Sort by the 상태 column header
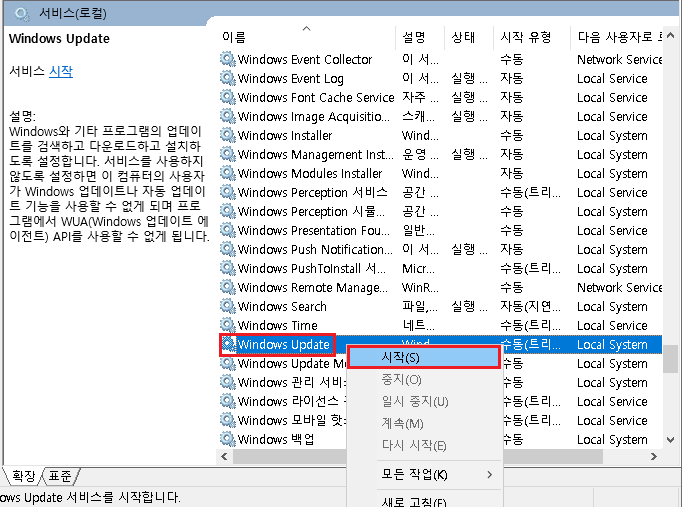Image resolution: width=682 pixels, height=507 pixels. (x=469, y=37)
